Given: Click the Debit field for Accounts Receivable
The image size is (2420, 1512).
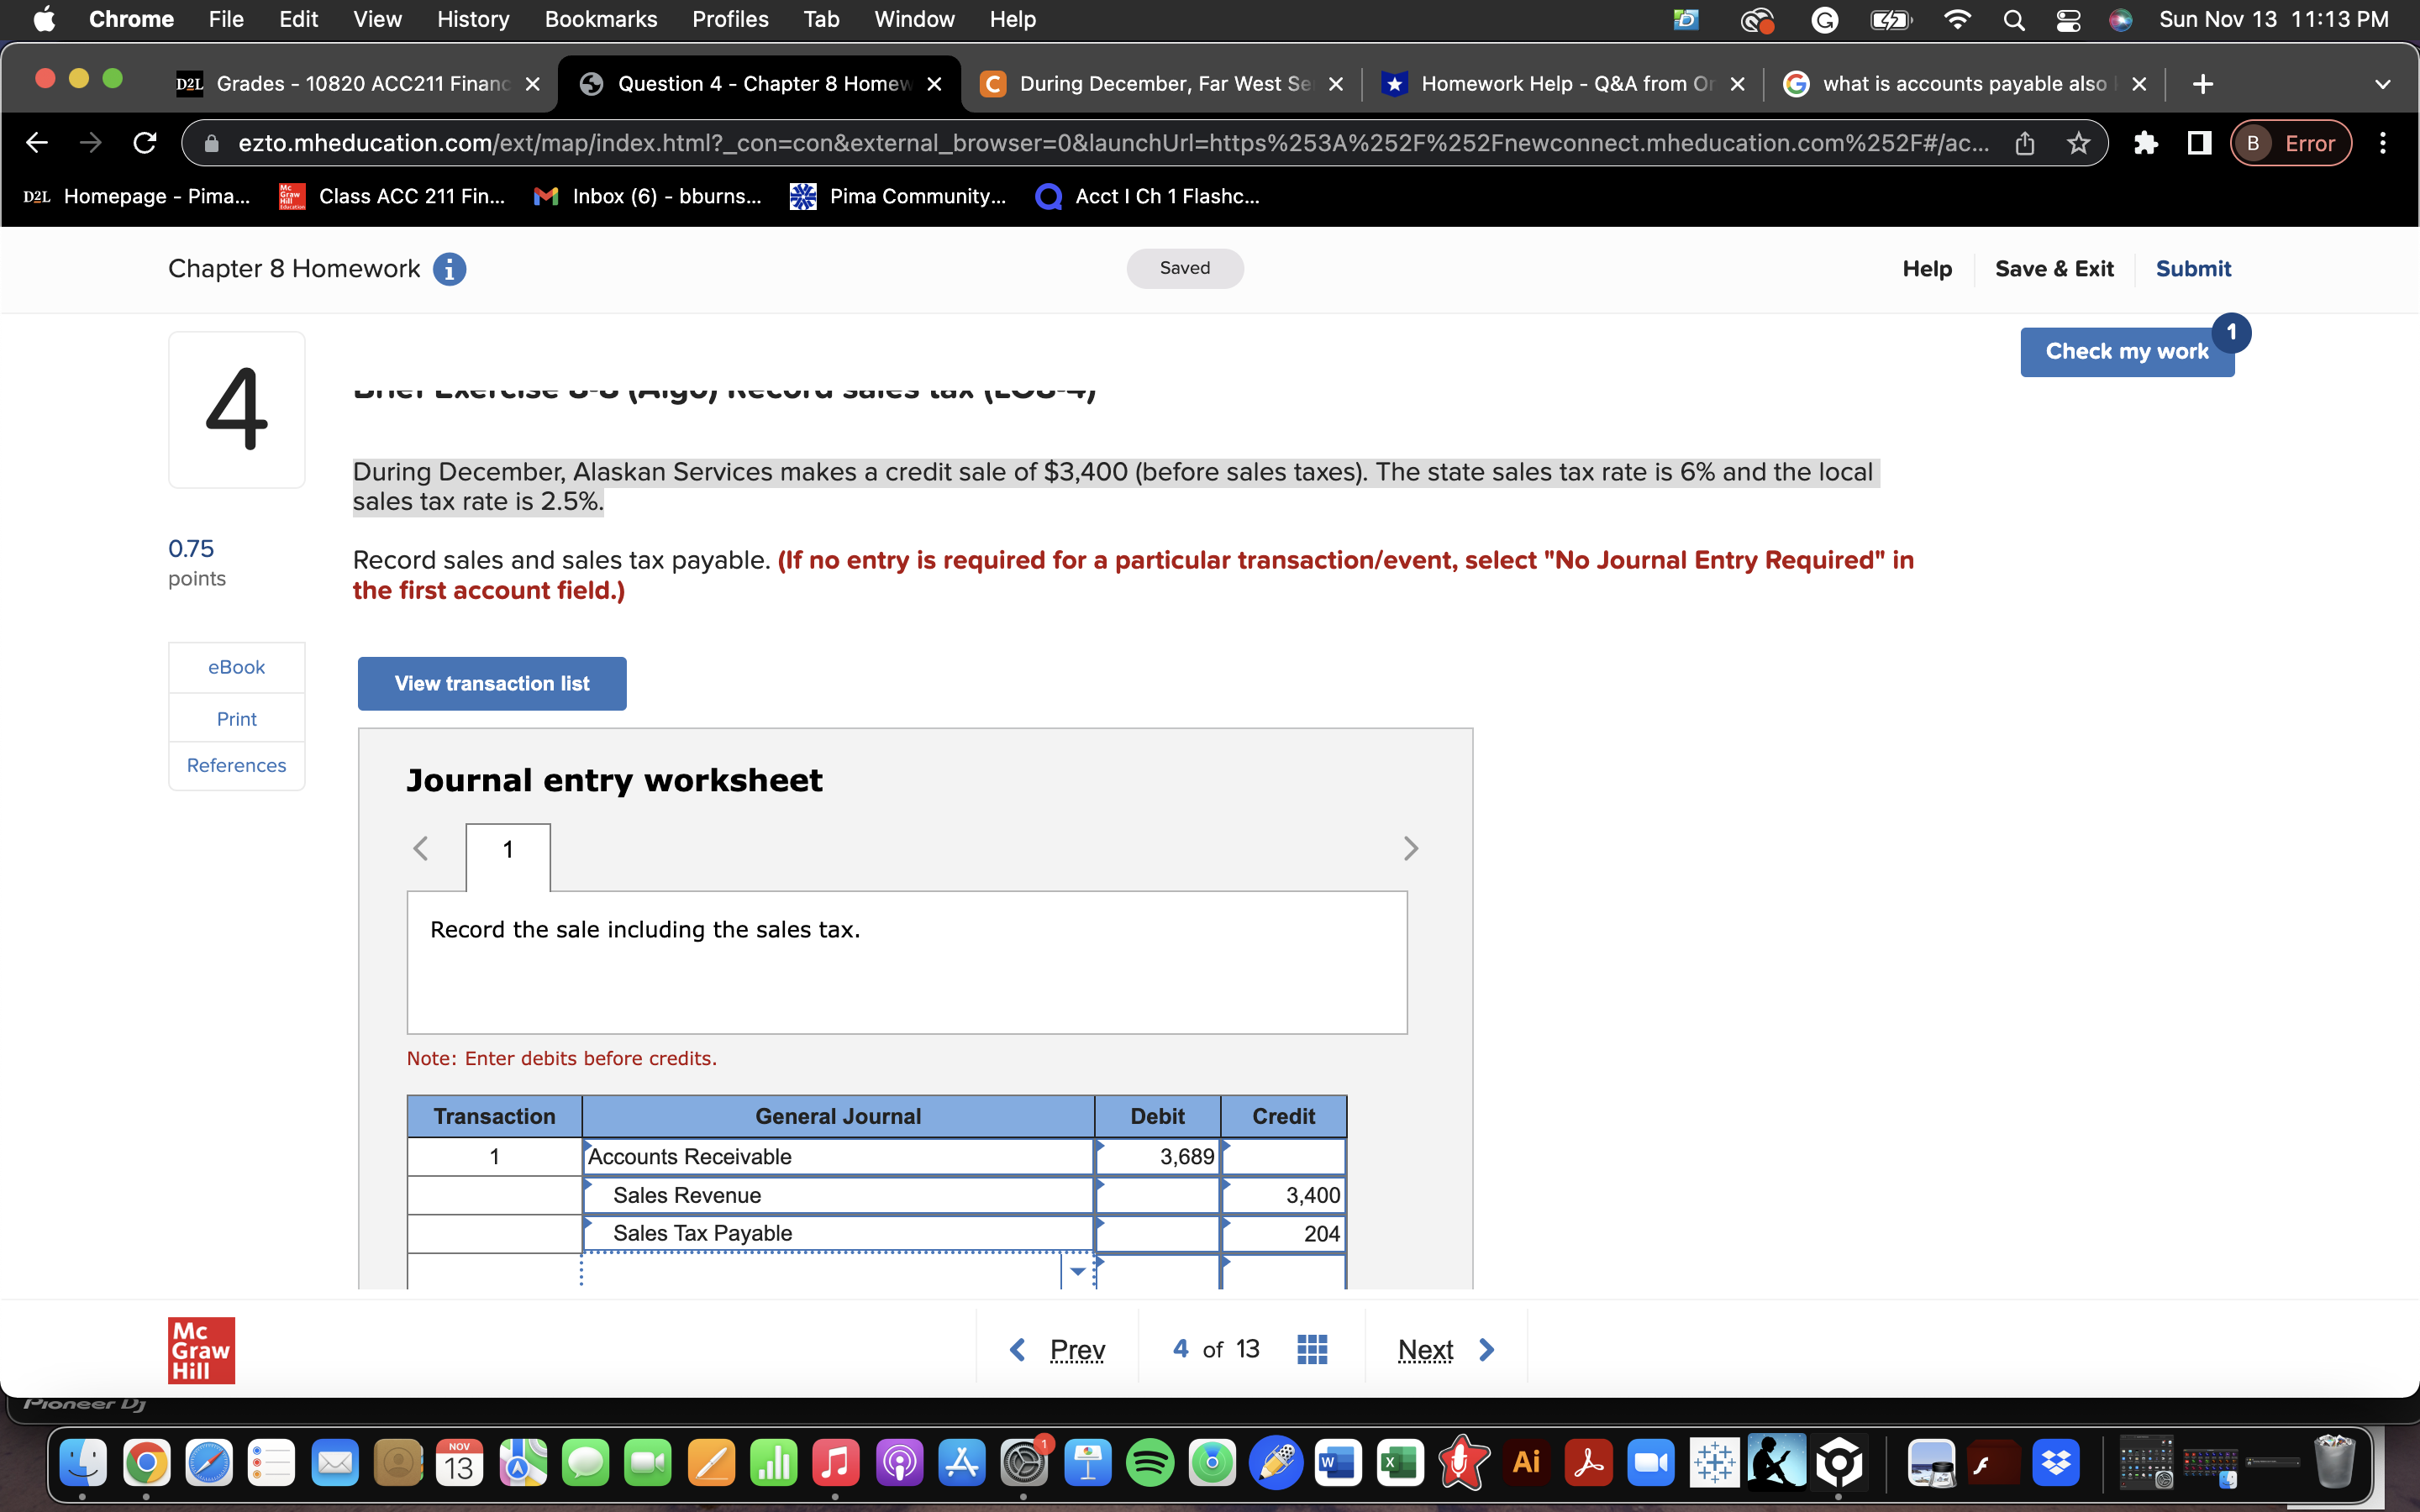Looking at the screenshot, I should coord(1155,1156).
